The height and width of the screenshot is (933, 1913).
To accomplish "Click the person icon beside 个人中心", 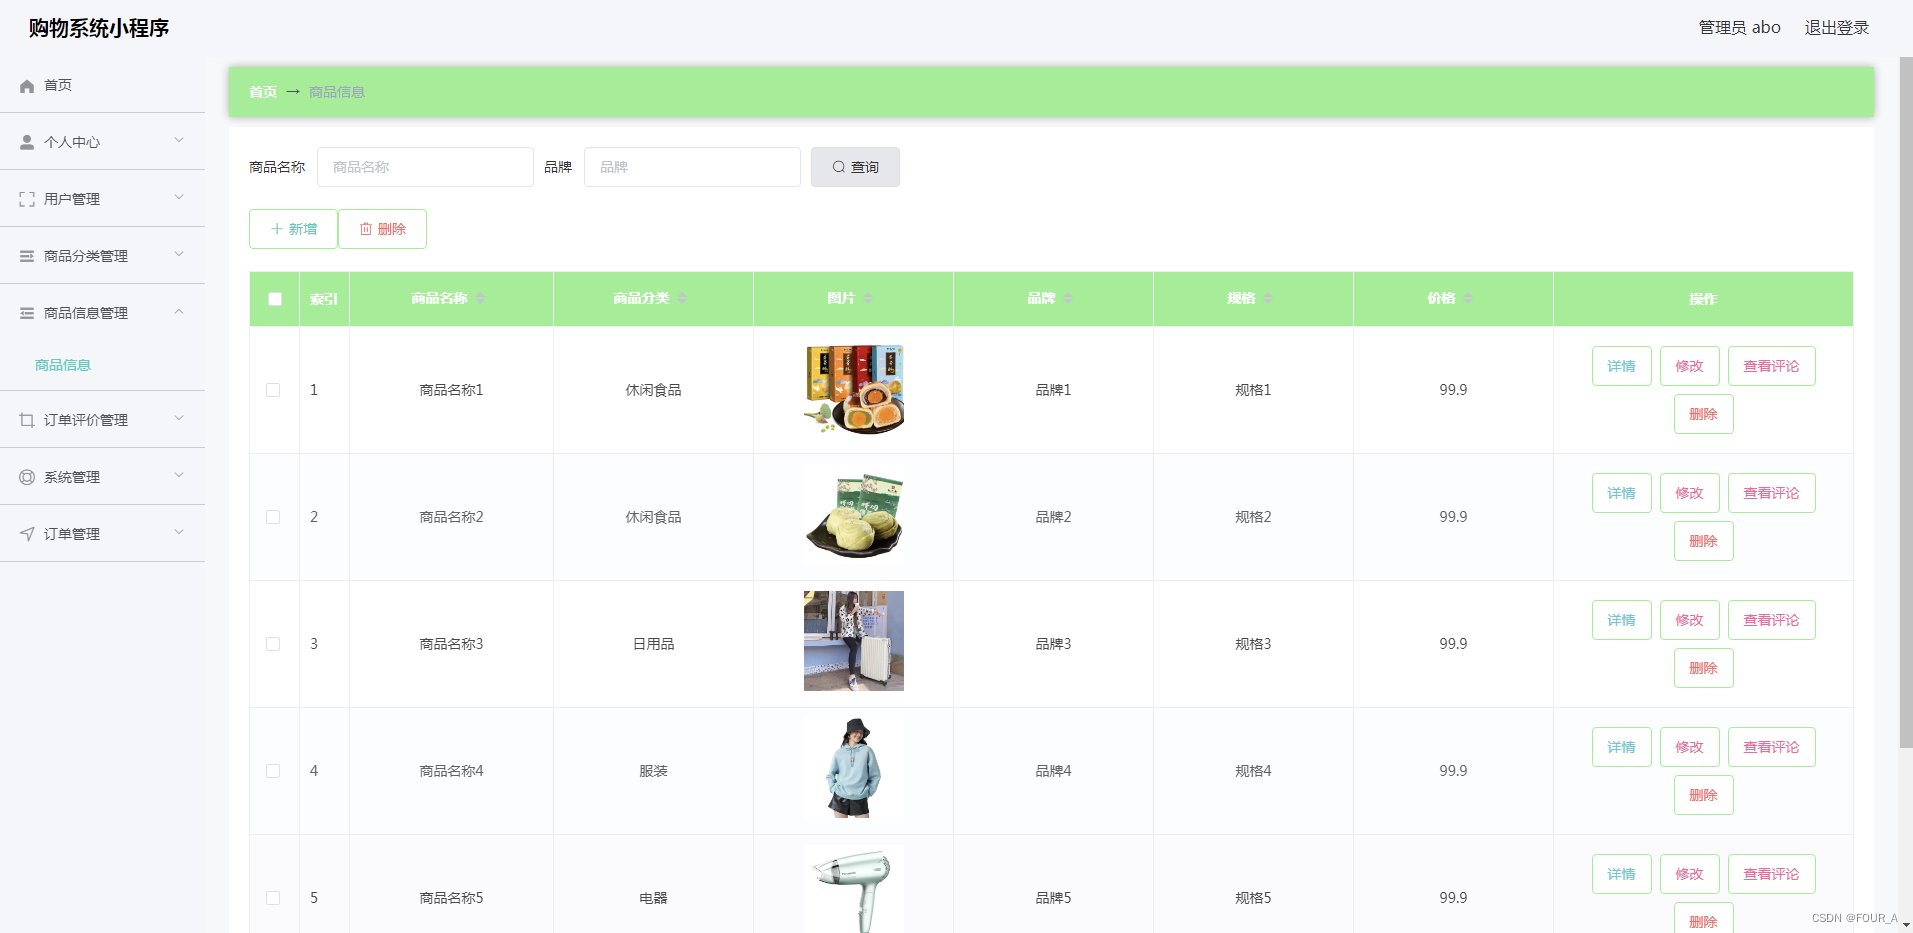I will click(x=27, y=143).
